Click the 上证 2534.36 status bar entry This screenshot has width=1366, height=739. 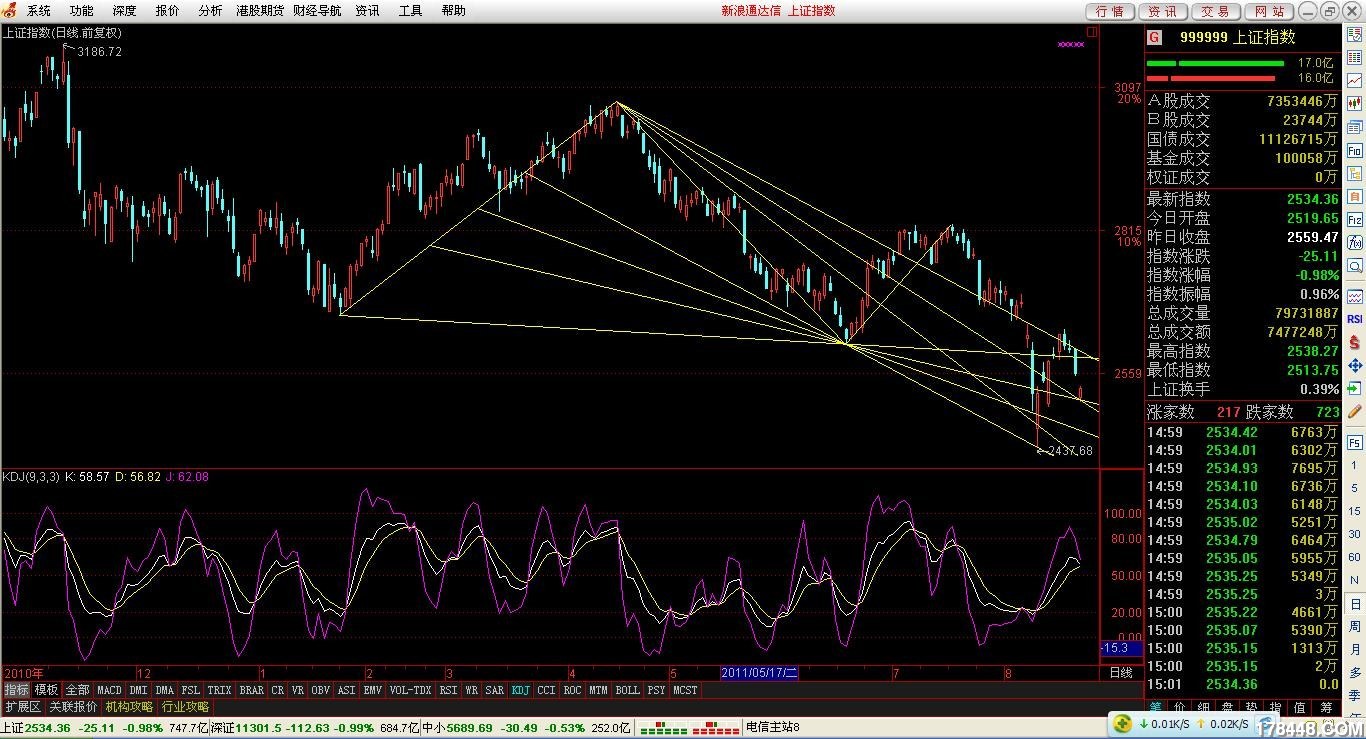tap(104, 727)
